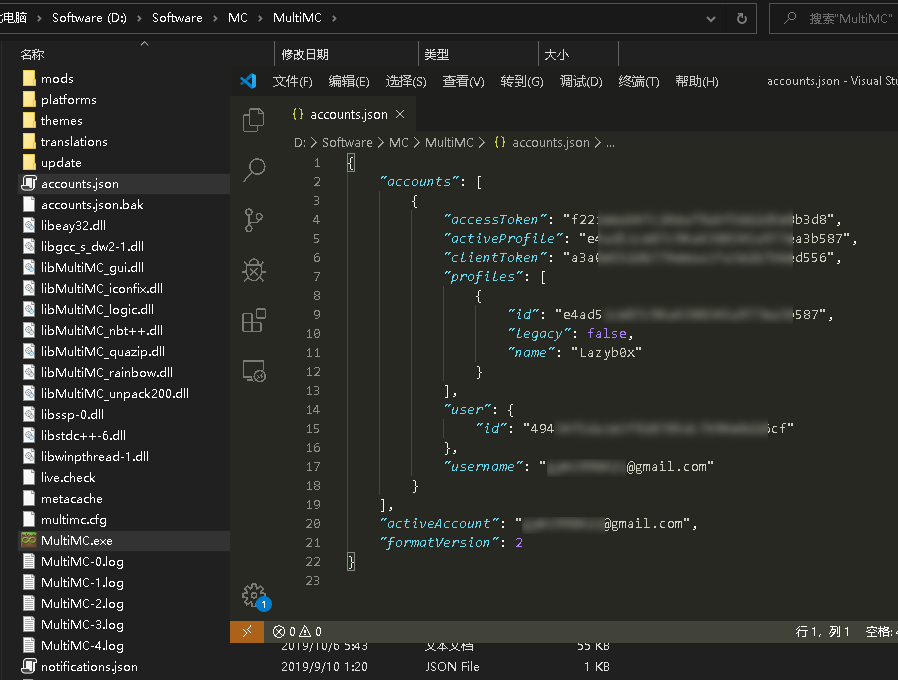Screen dimensions: 898x680
Task: Open the 帮助(H) menu
Action: pos(696,81)
